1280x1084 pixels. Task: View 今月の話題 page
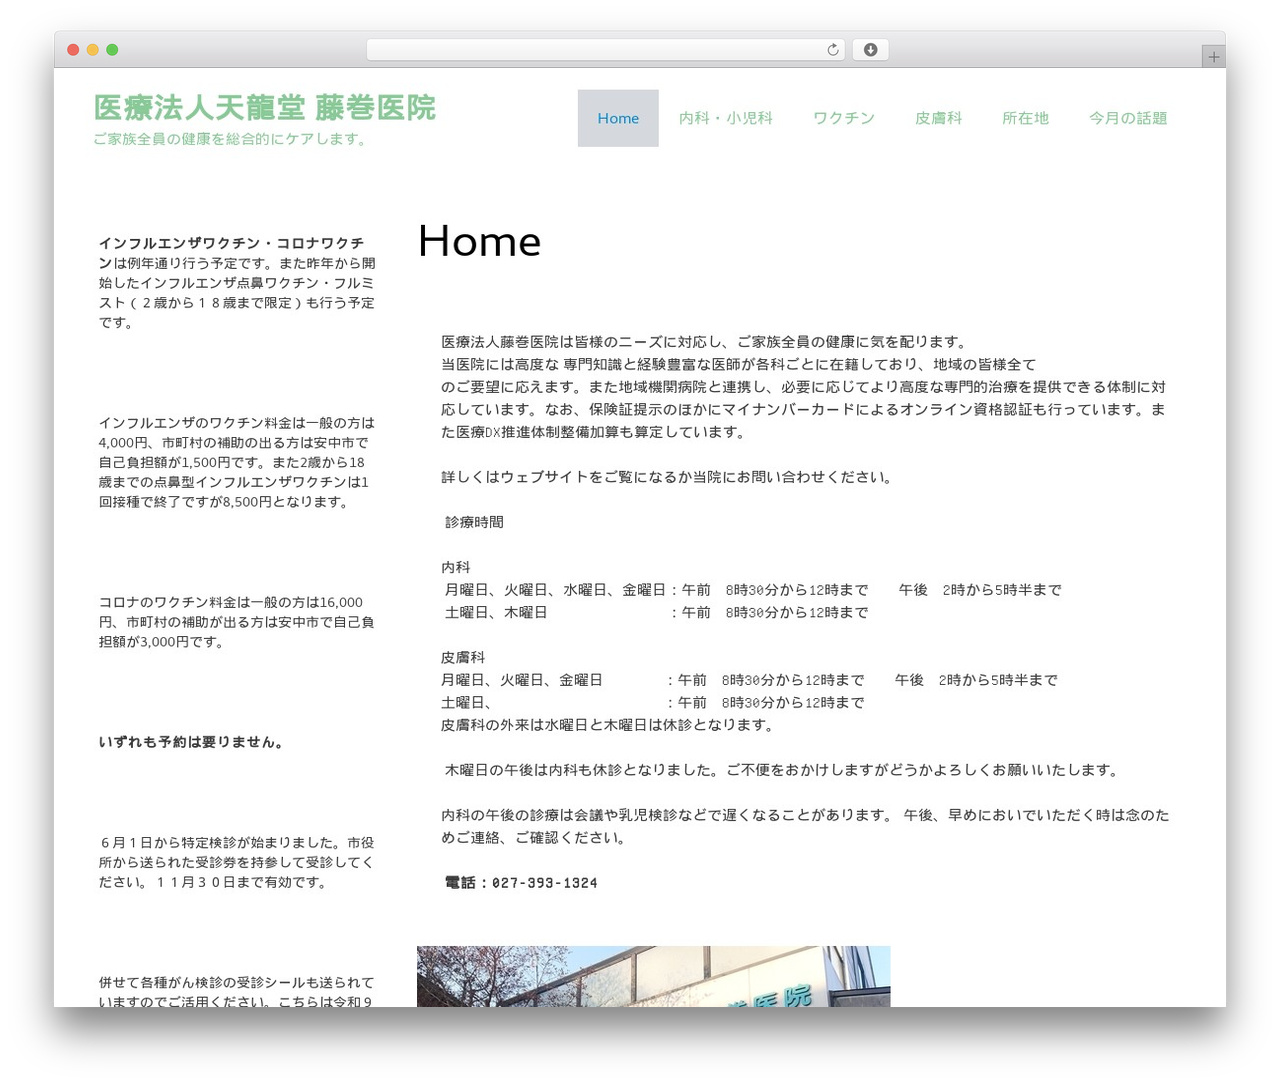[1128, 118]
